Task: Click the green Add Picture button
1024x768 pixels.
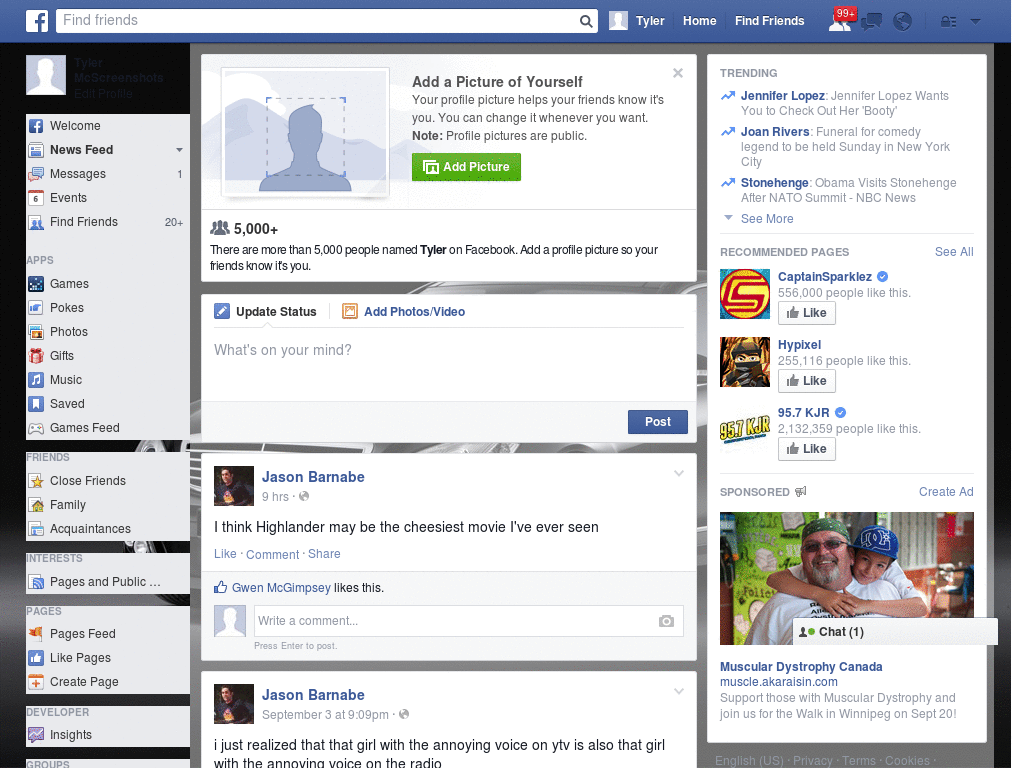Action: (466, 167)
